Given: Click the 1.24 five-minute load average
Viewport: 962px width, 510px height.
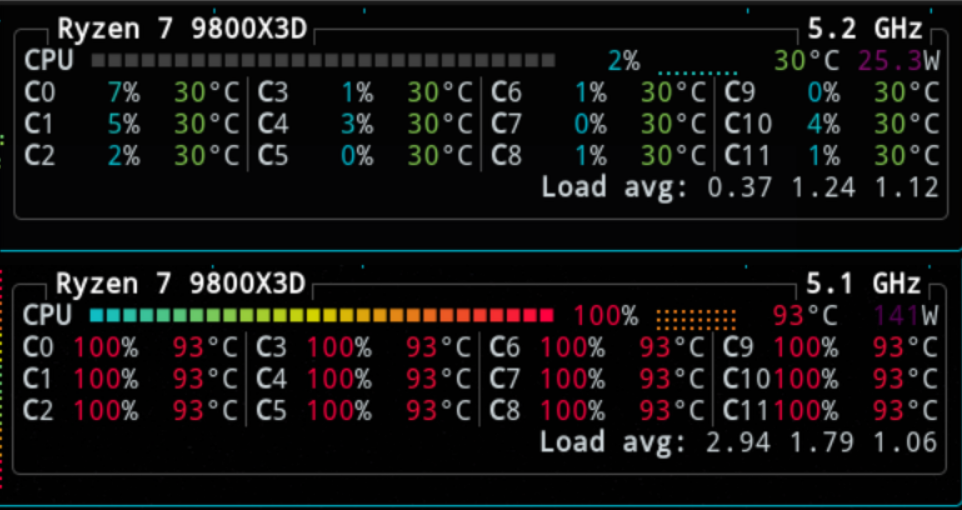Looking at the screenshot, I should tap(823, 187).
